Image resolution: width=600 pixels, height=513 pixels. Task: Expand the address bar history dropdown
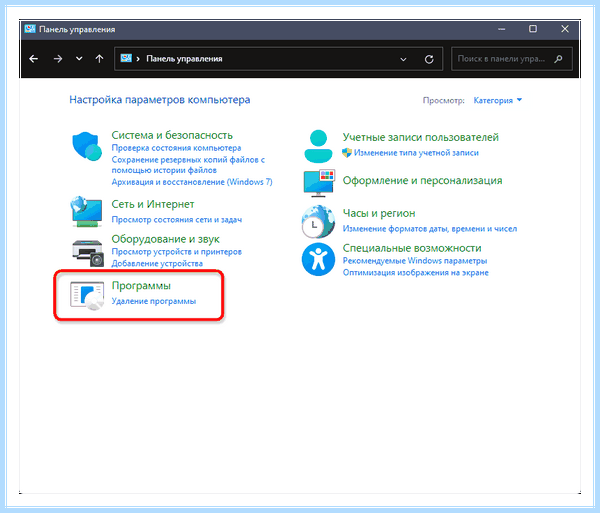point(403,59)
